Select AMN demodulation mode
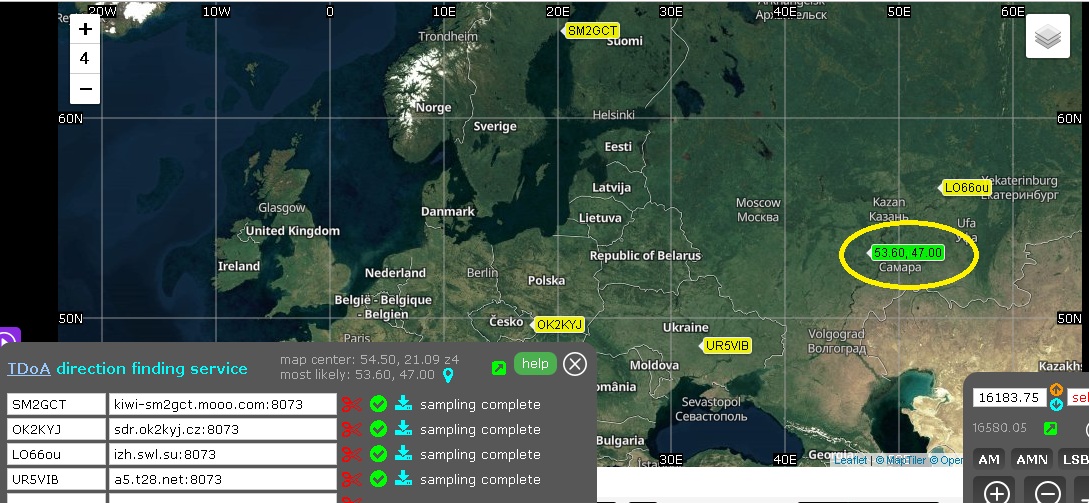This screenshot has width=1089, height=503. 1031,459
